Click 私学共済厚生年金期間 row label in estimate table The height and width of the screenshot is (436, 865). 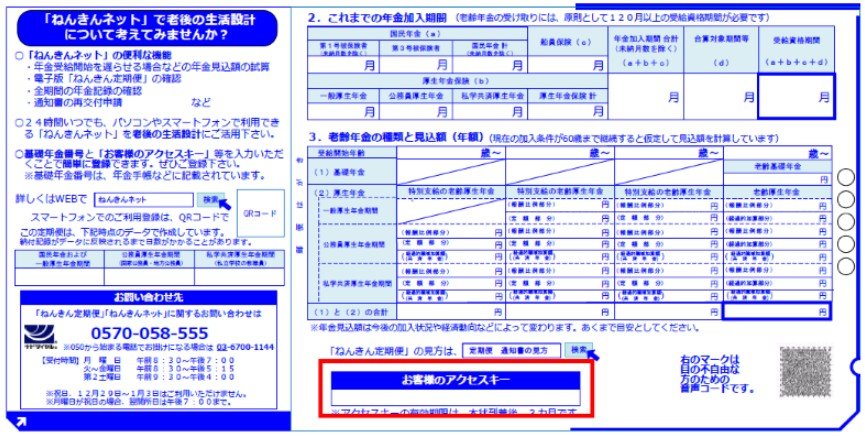tap(358, 283)
